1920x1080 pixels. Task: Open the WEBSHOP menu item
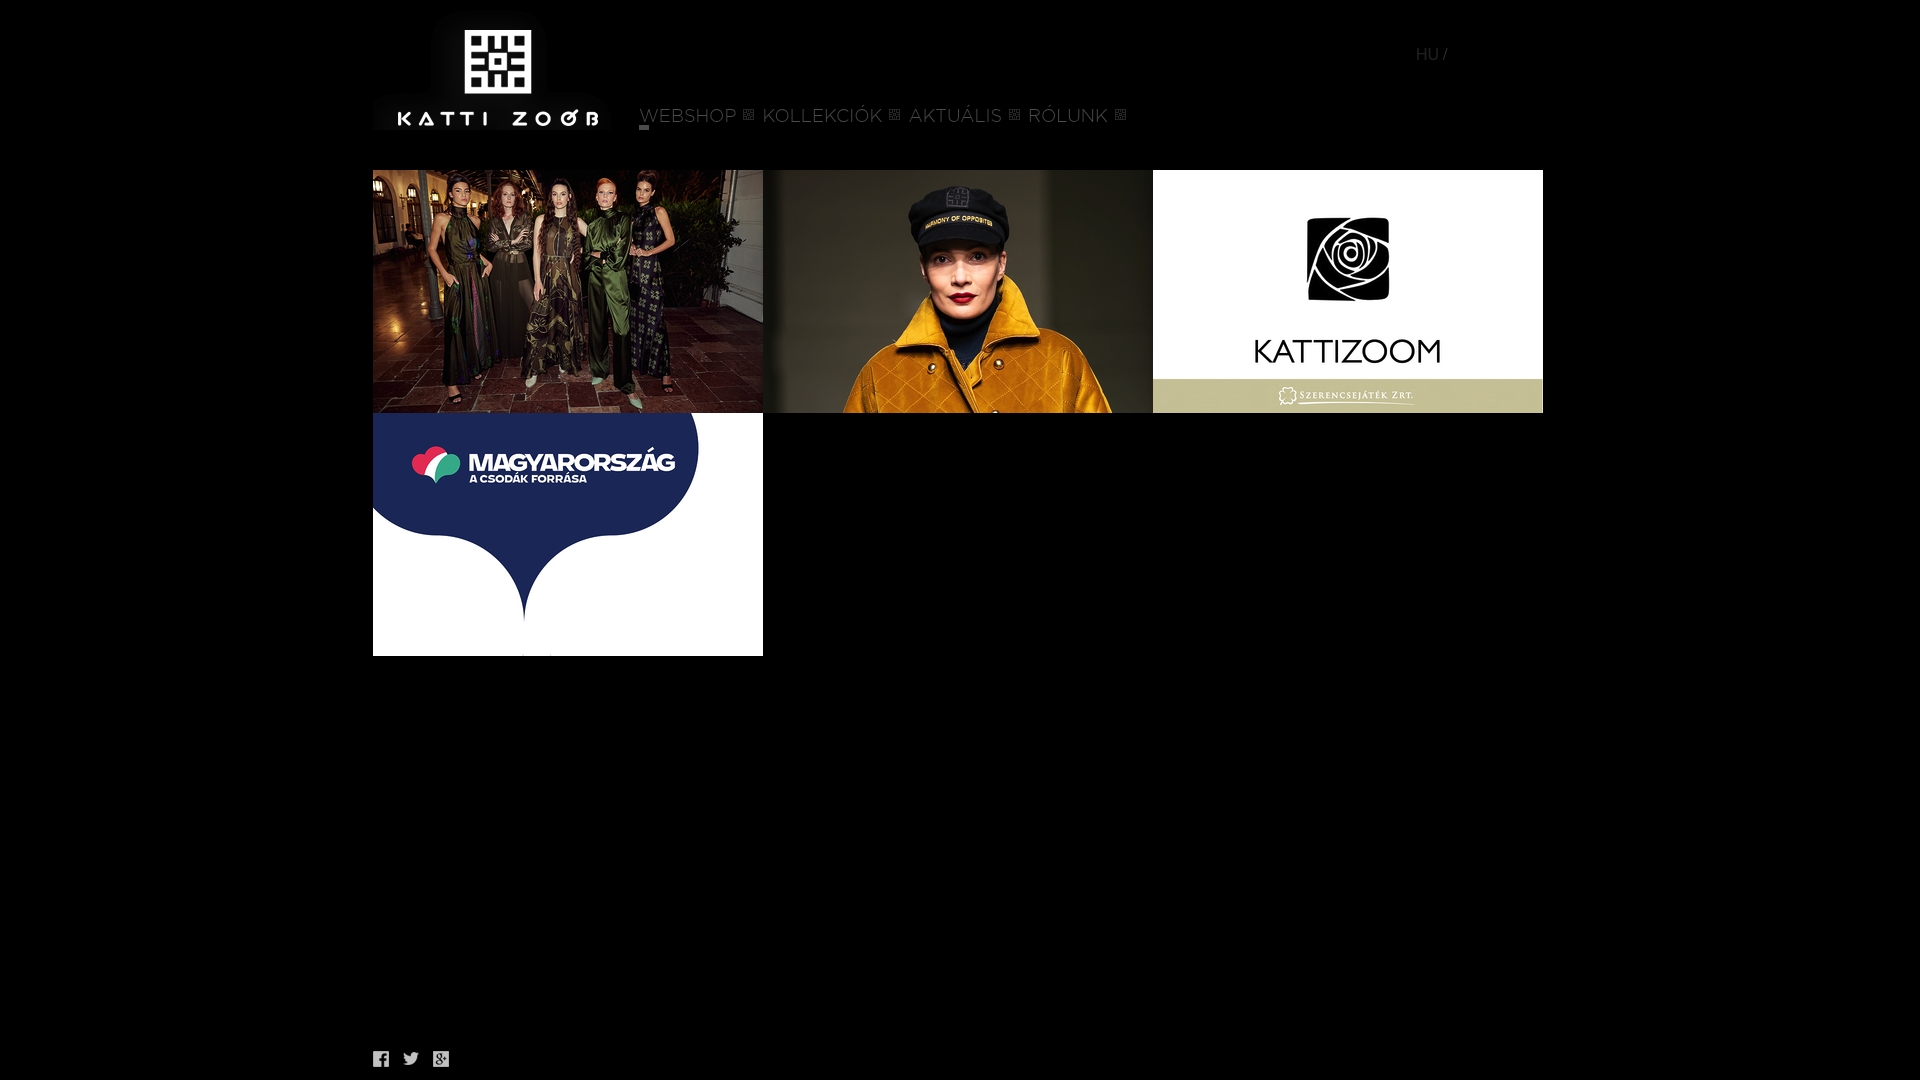pos(687,116)
